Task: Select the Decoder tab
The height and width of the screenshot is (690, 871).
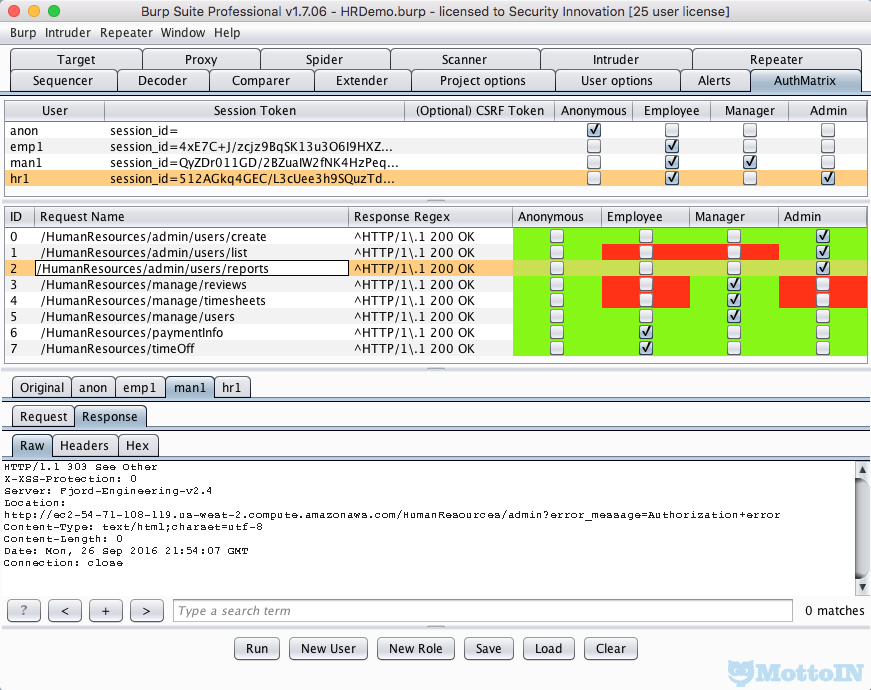Action: (162, 81)
